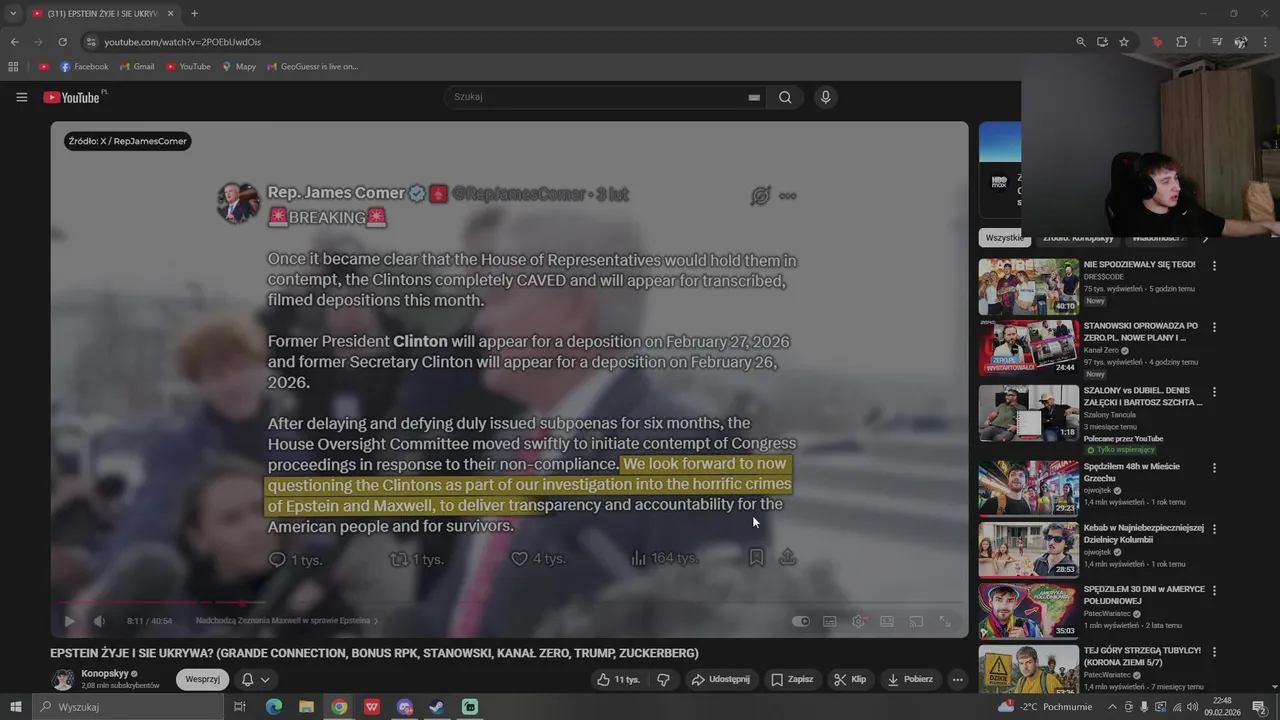The image size is (1280, 720).
Task: Like the video (11 tys.)
Action: coord(618,679)
